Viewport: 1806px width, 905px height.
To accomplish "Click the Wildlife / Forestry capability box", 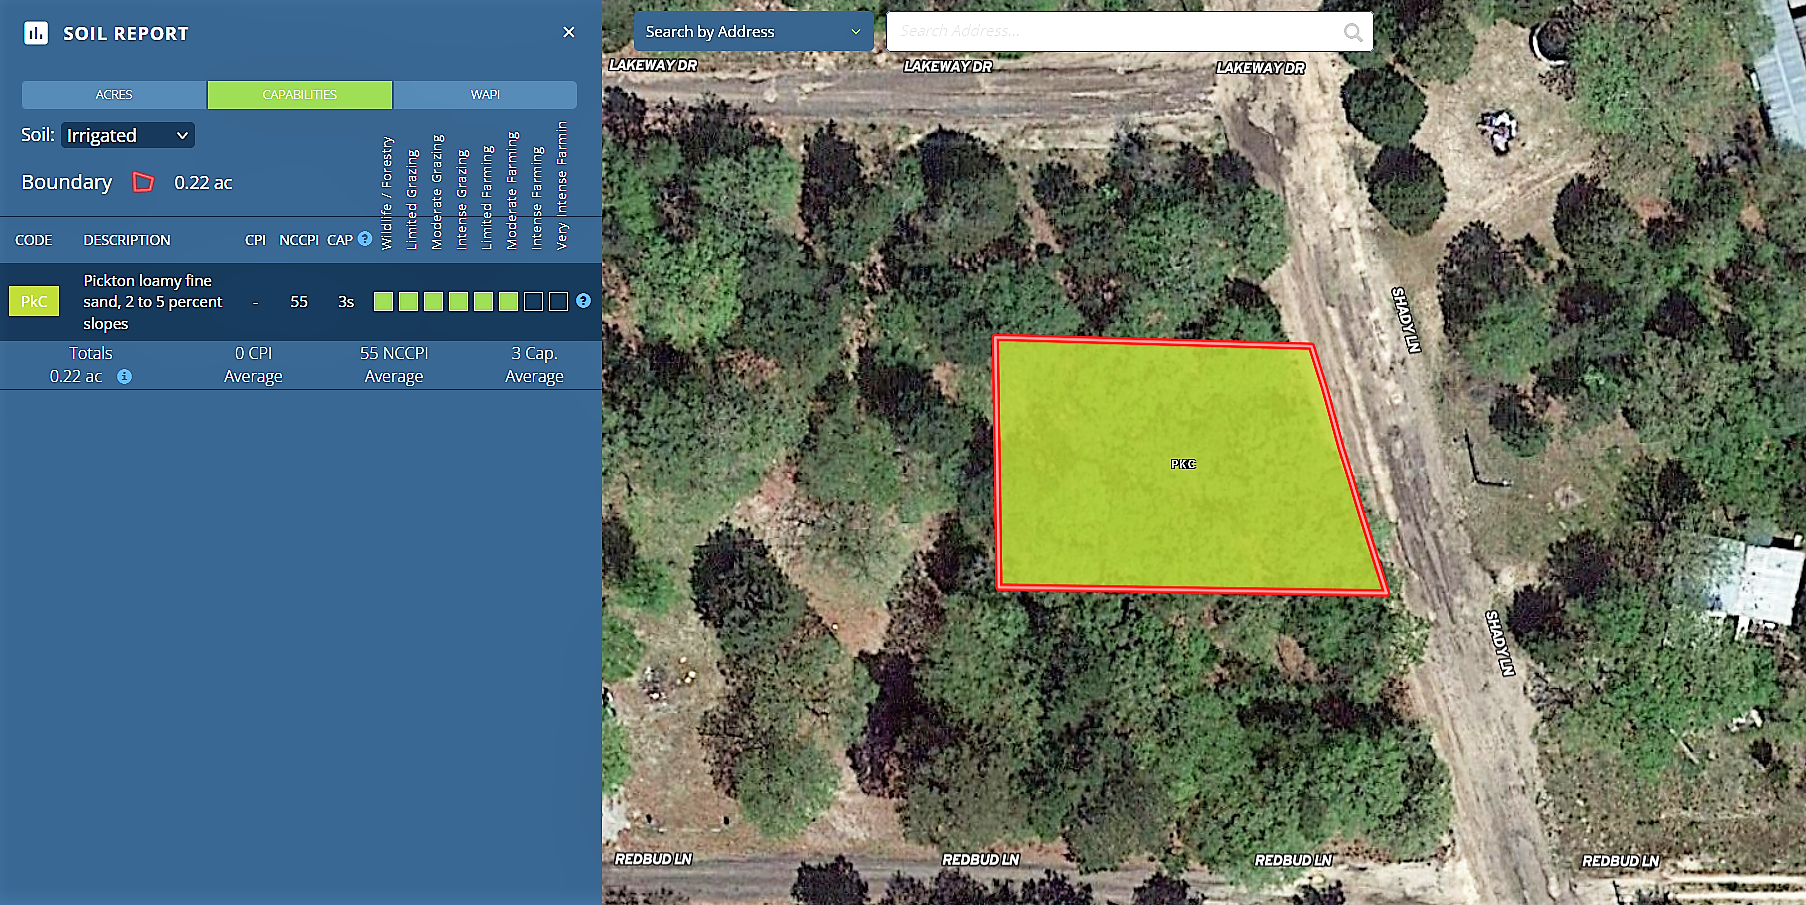I will pos(383,302).
